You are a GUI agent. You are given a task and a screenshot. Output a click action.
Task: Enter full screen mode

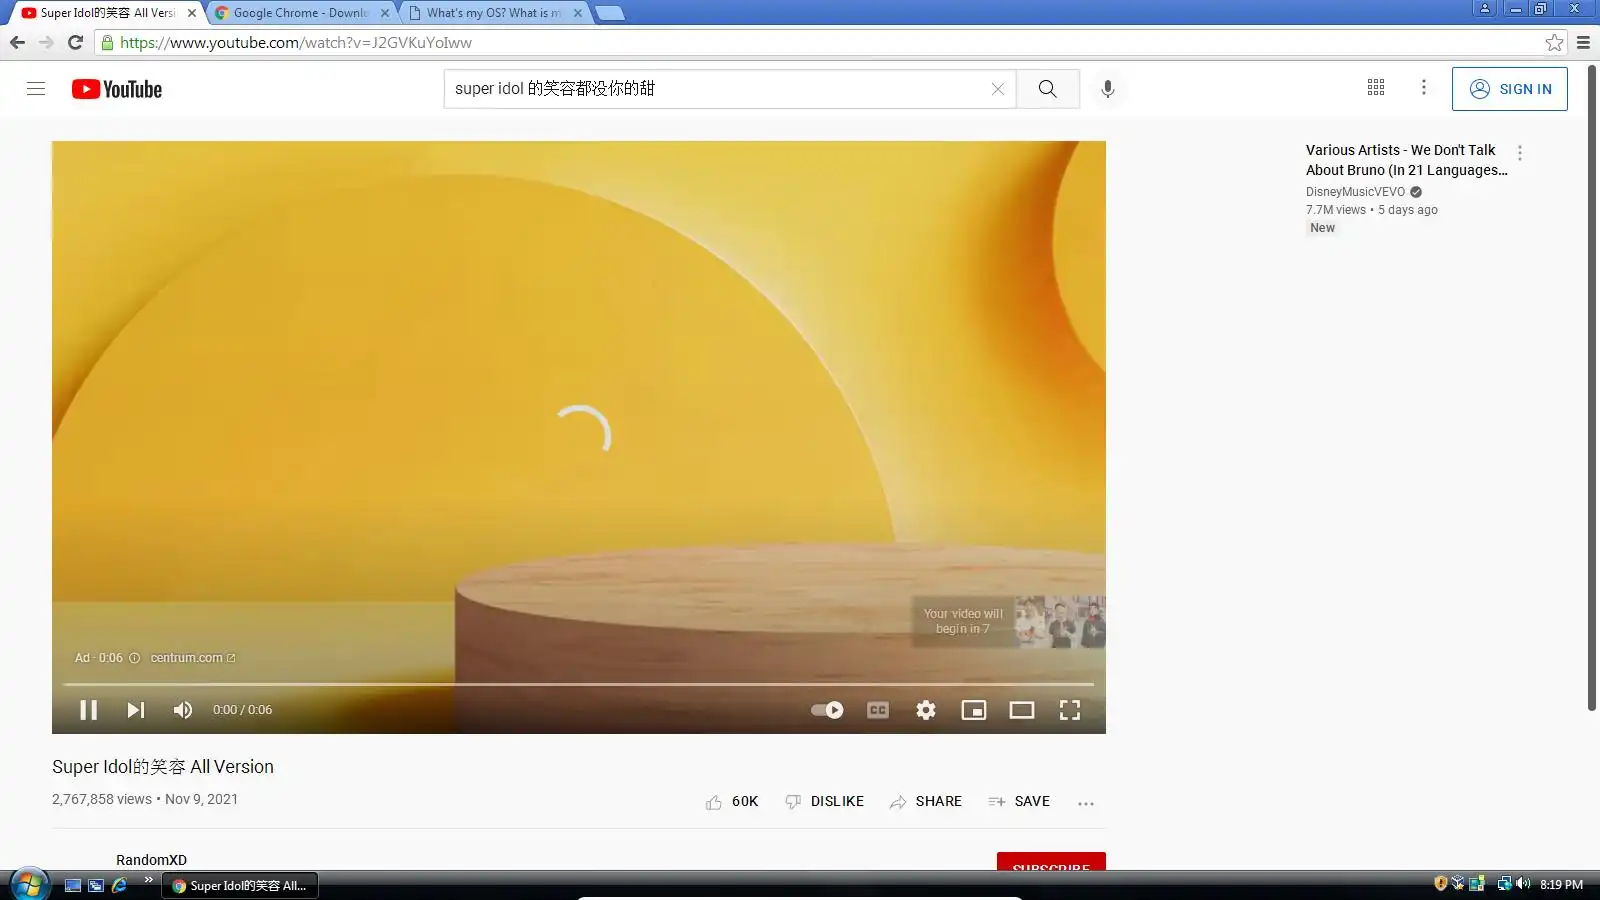[1070, 710]
